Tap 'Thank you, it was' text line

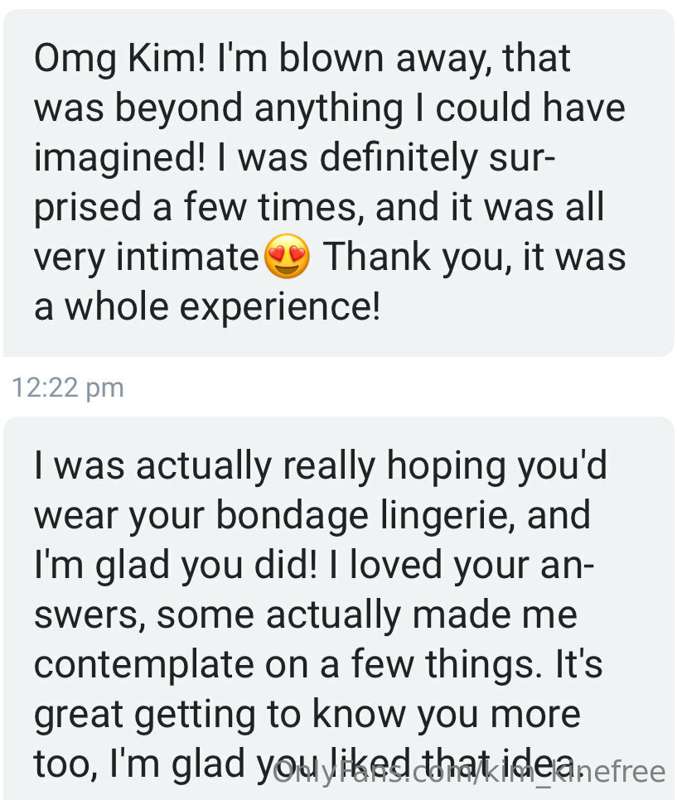click(475, 256)
